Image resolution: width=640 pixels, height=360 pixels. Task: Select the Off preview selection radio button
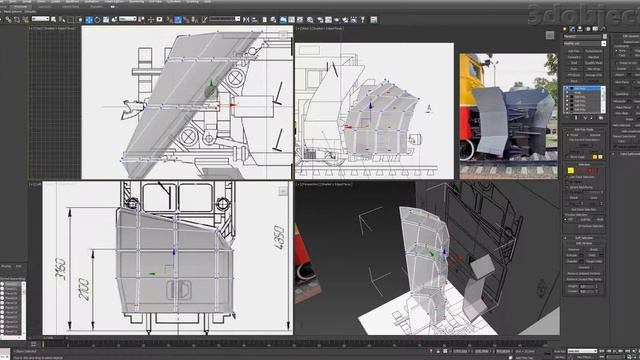click(x=566, y=220)
